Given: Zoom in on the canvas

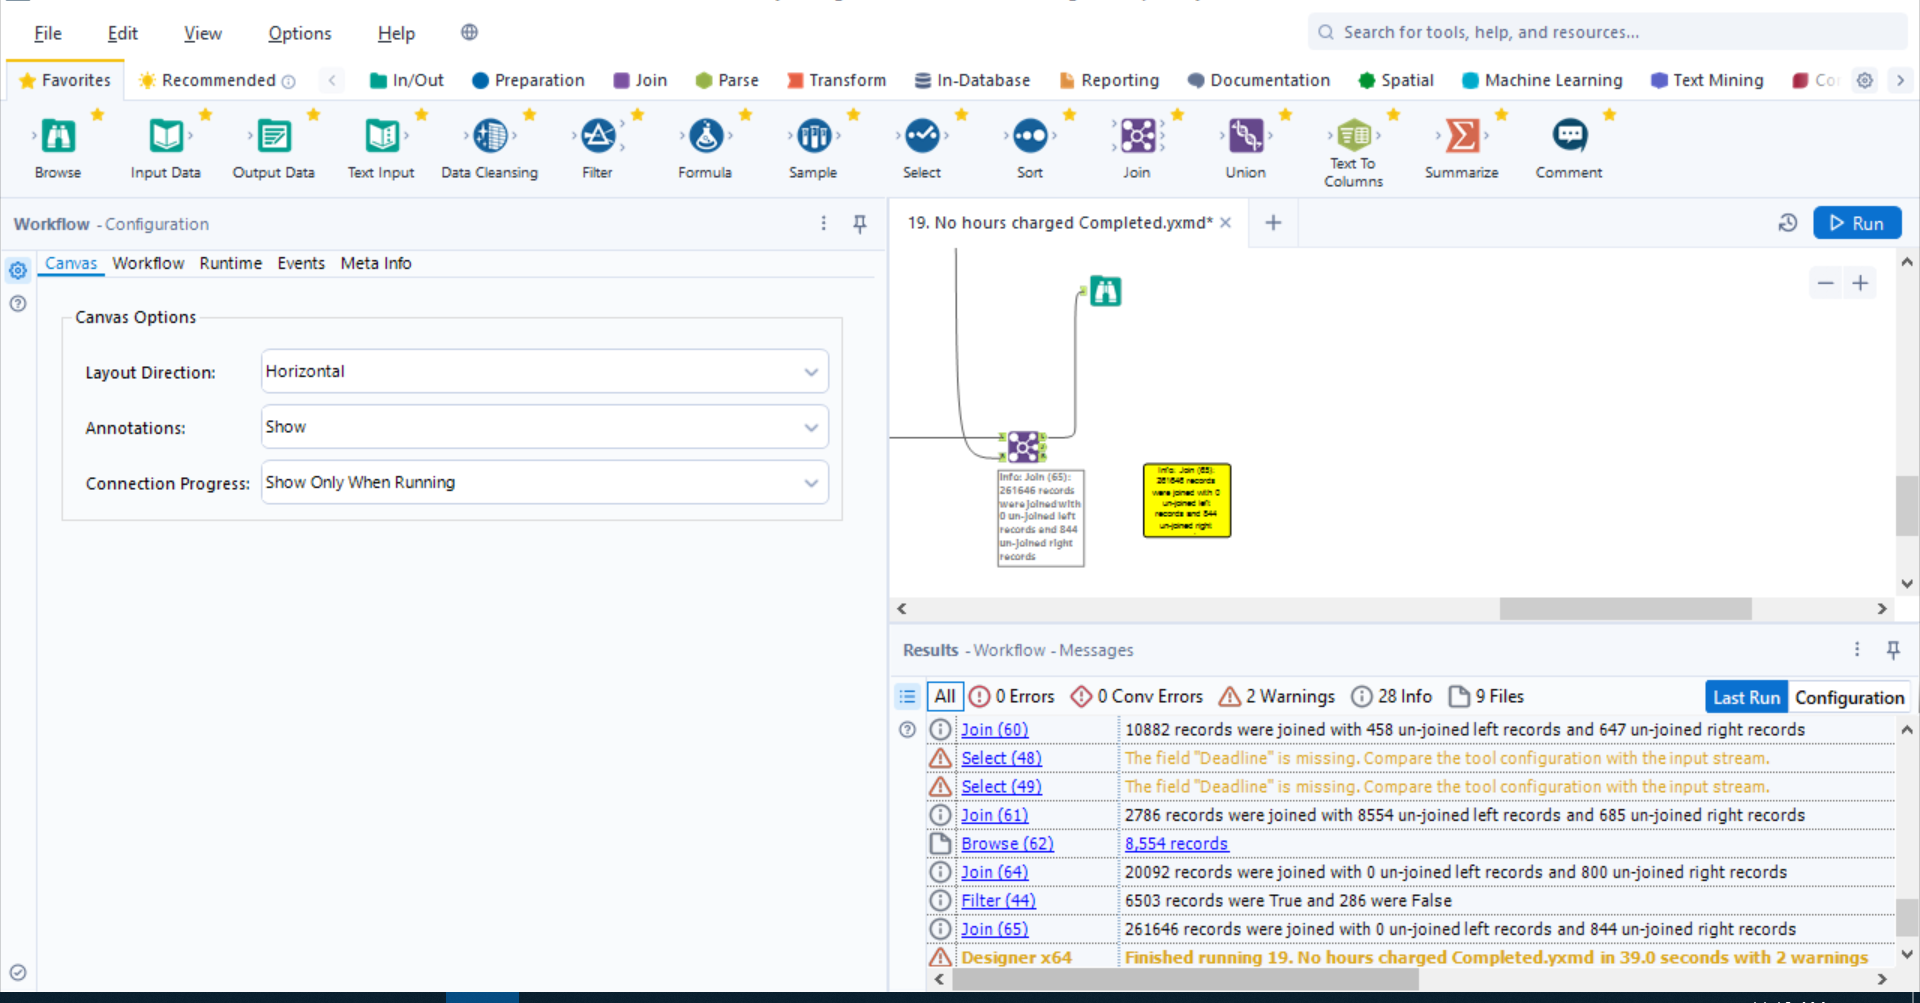Looking at the screenshot, I should [x=1862, y=283].
